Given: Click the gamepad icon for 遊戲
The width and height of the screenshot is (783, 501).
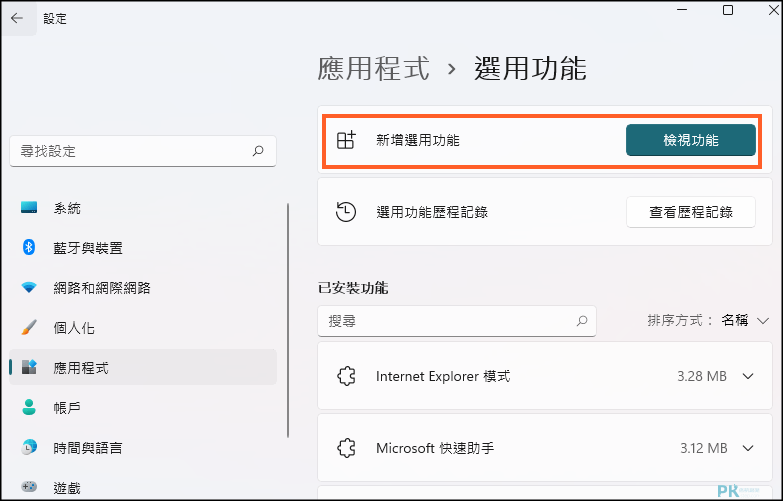Looking at the screenshot, I should point(29,487).
